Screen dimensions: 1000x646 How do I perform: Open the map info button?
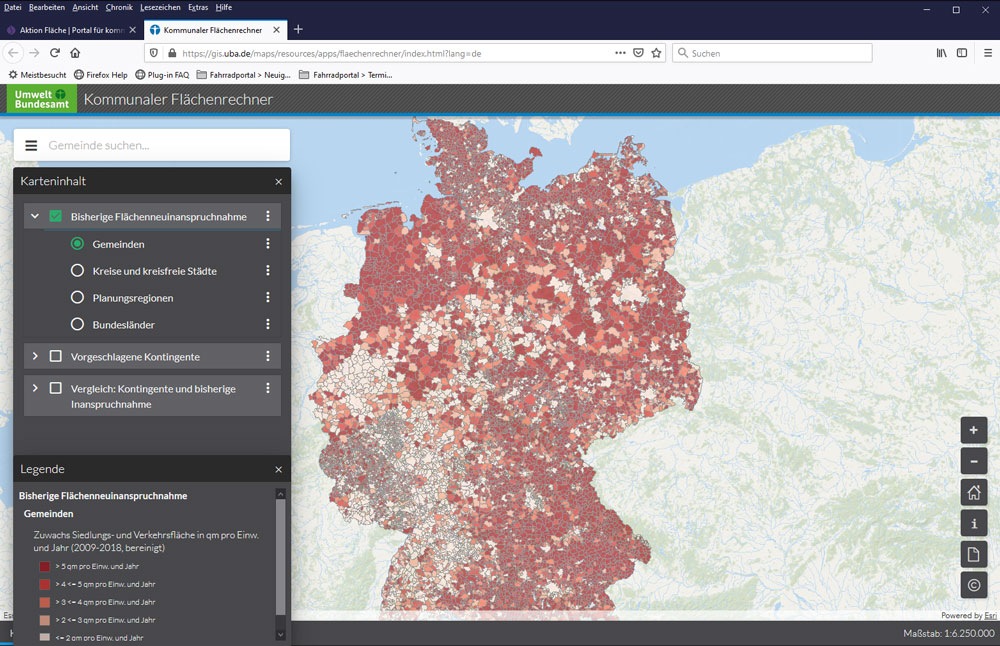(x=973, y=523)
